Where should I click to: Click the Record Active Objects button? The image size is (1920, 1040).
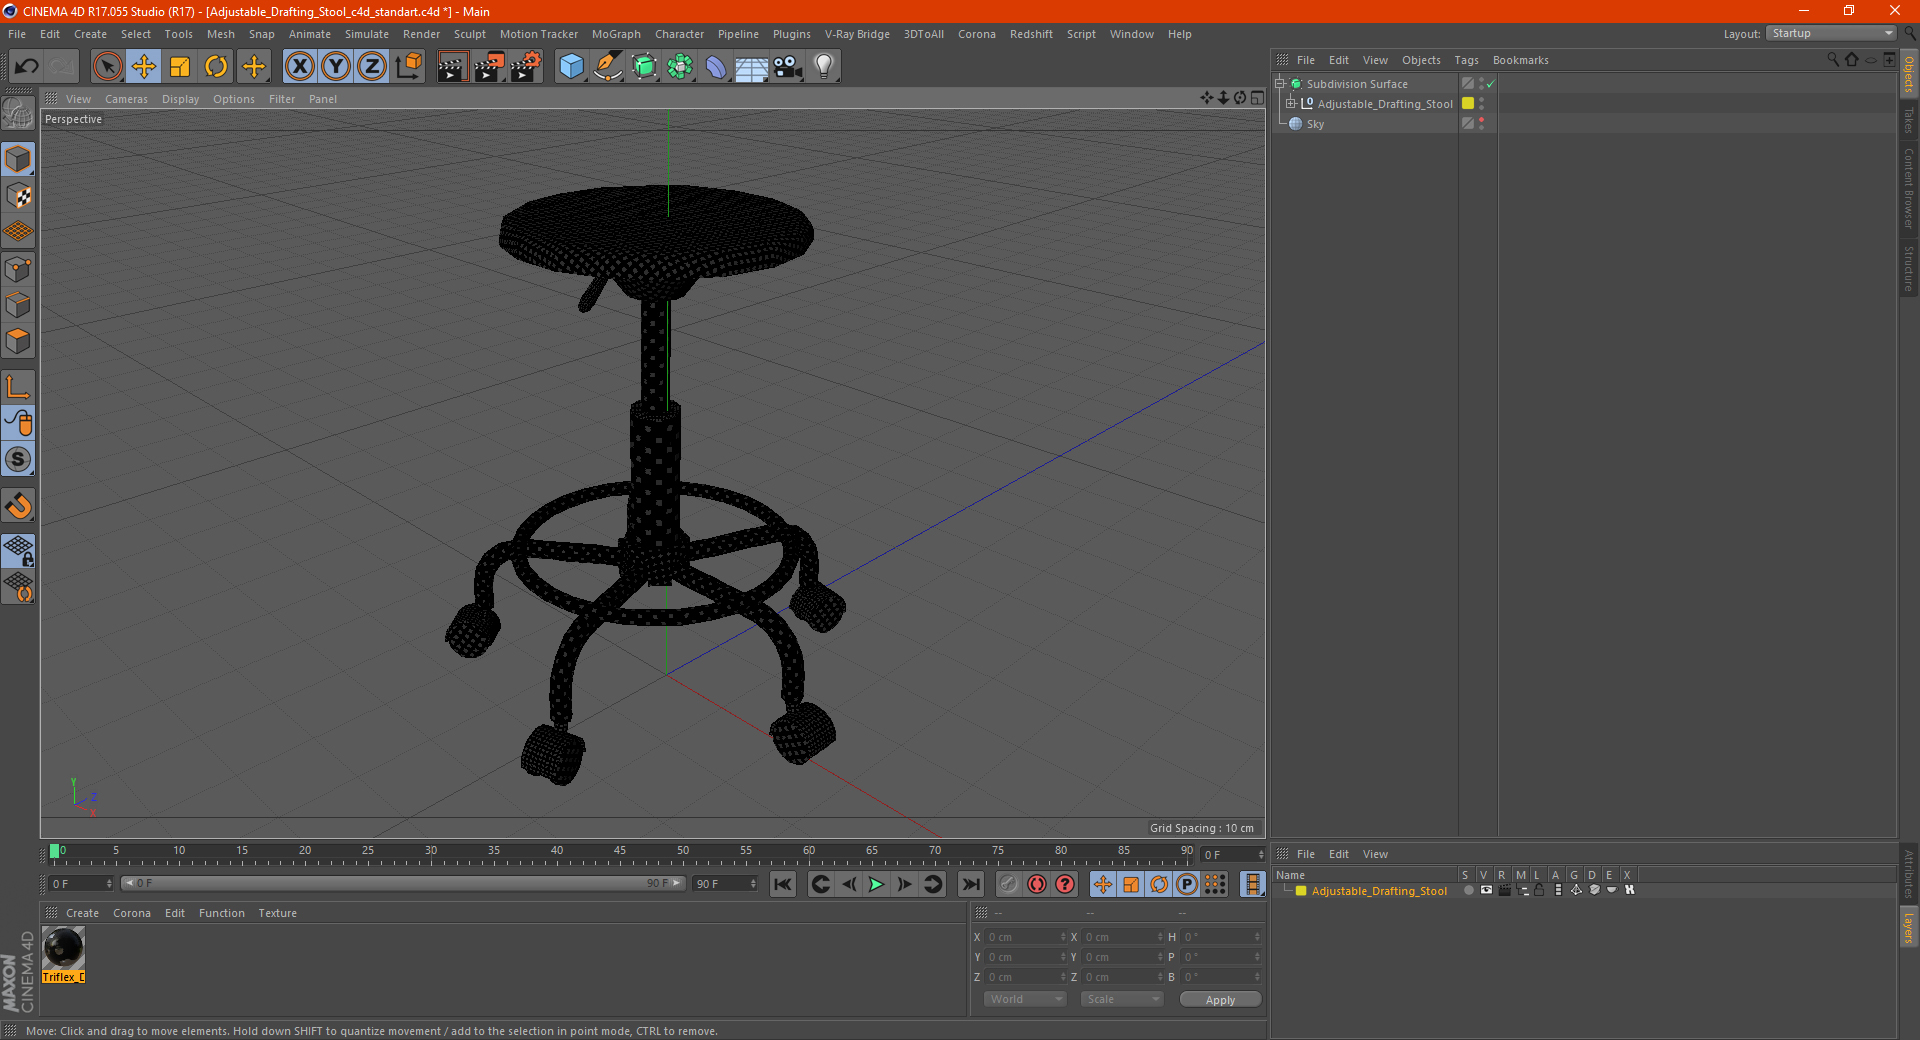(1009, 884)
